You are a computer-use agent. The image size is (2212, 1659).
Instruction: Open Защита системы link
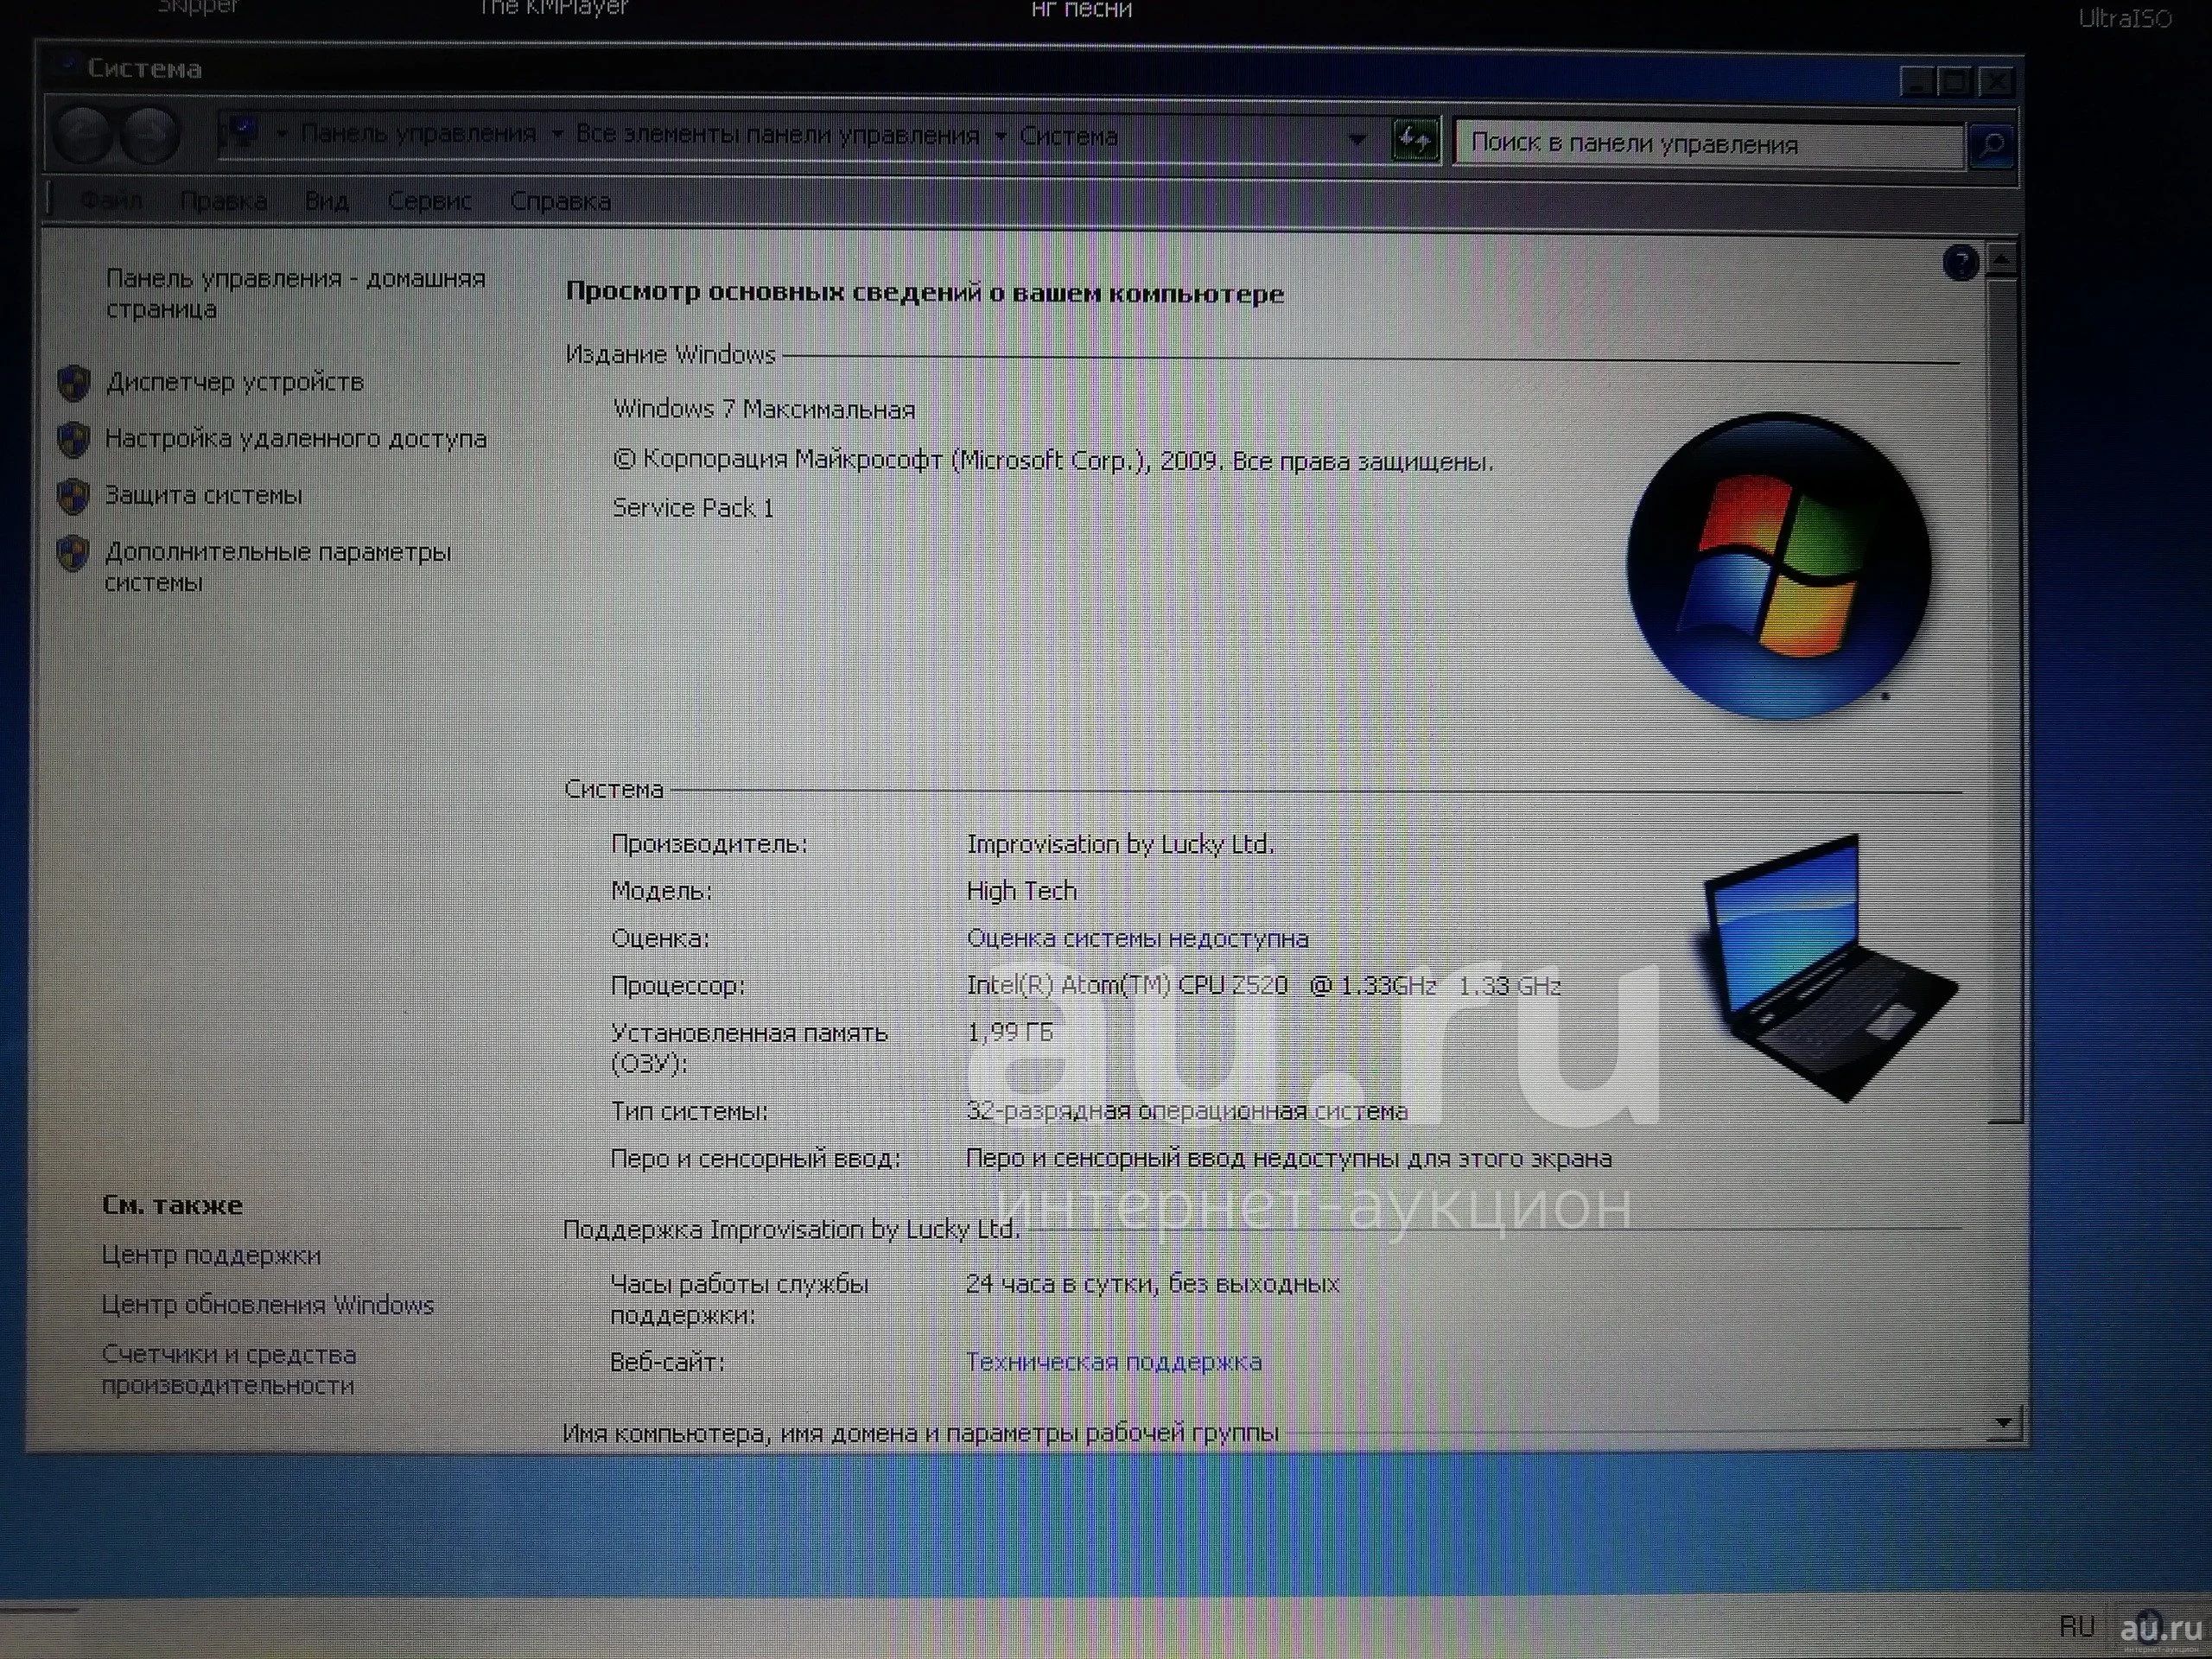[203, 495]
